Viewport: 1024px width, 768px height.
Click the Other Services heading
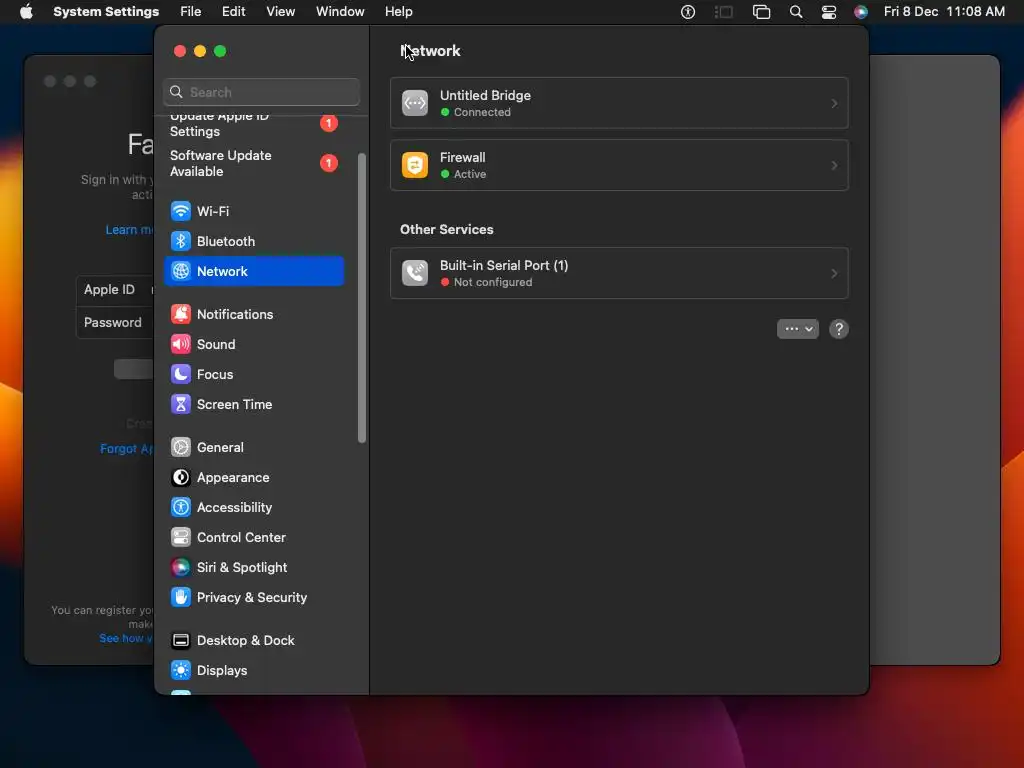pos(447,229)
